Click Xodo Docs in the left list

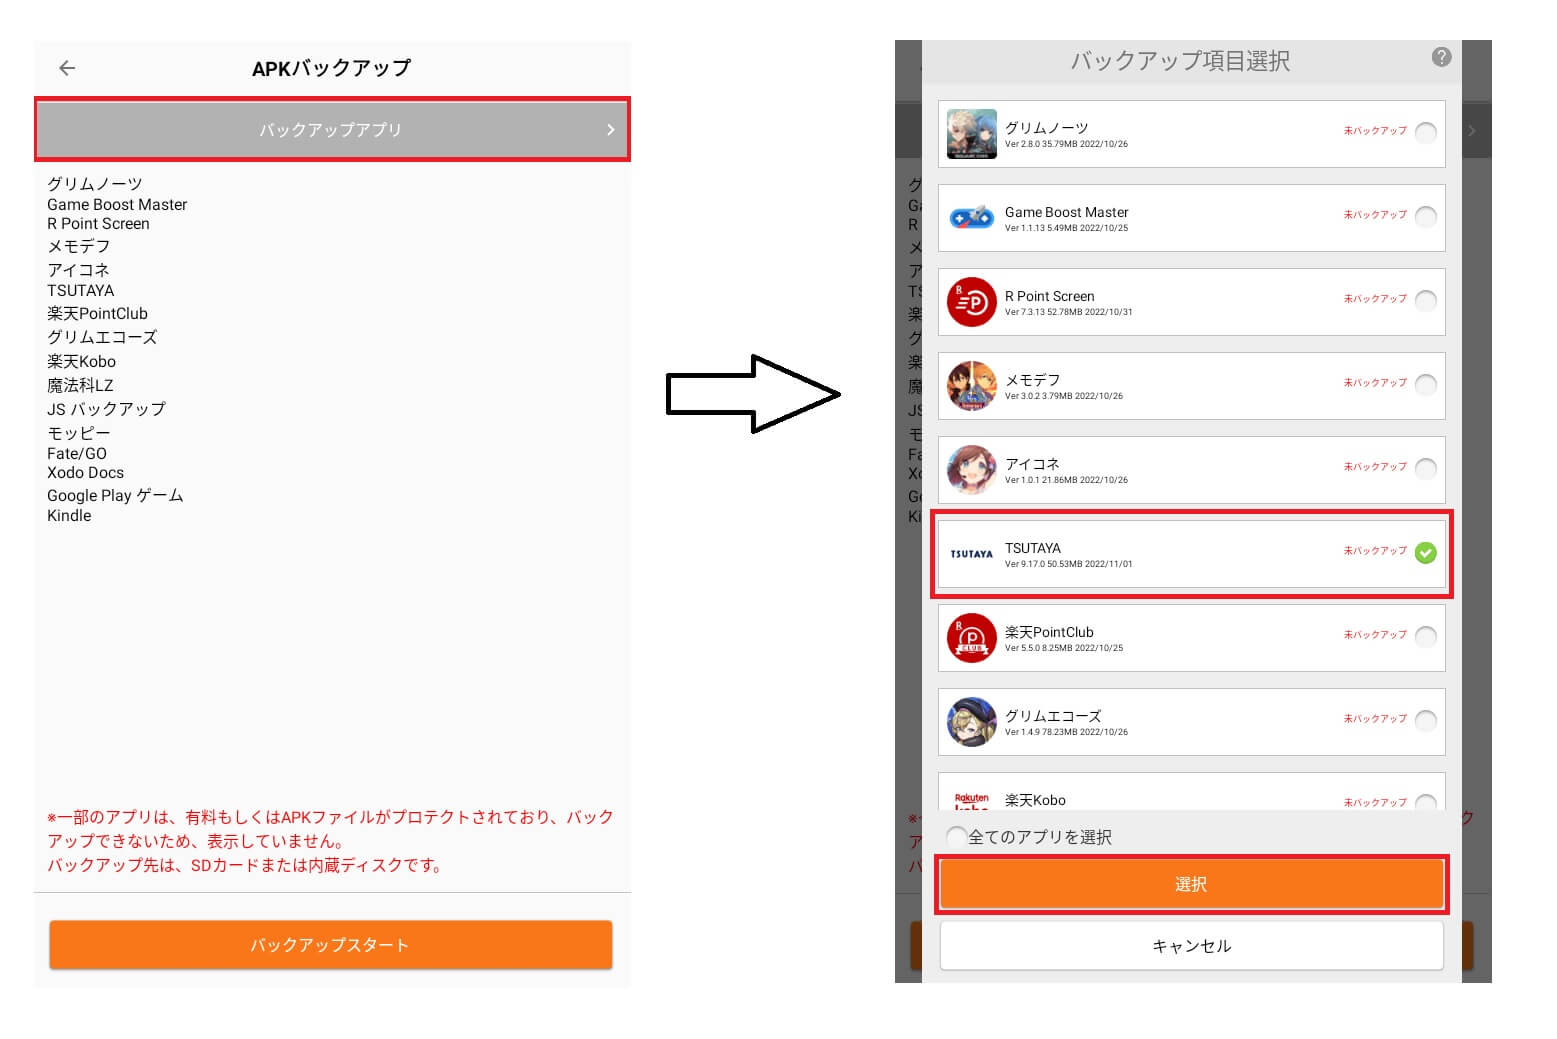tap(86, 472)
